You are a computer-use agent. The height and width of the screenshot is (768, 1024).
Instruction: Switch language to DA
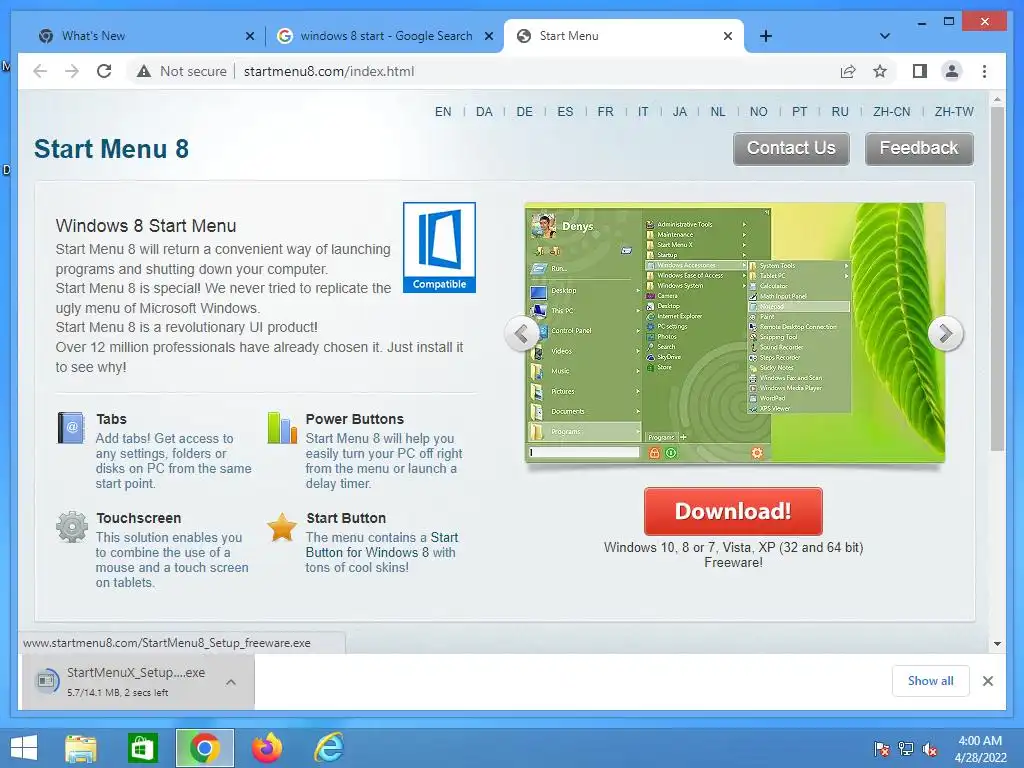click(484, 112)
